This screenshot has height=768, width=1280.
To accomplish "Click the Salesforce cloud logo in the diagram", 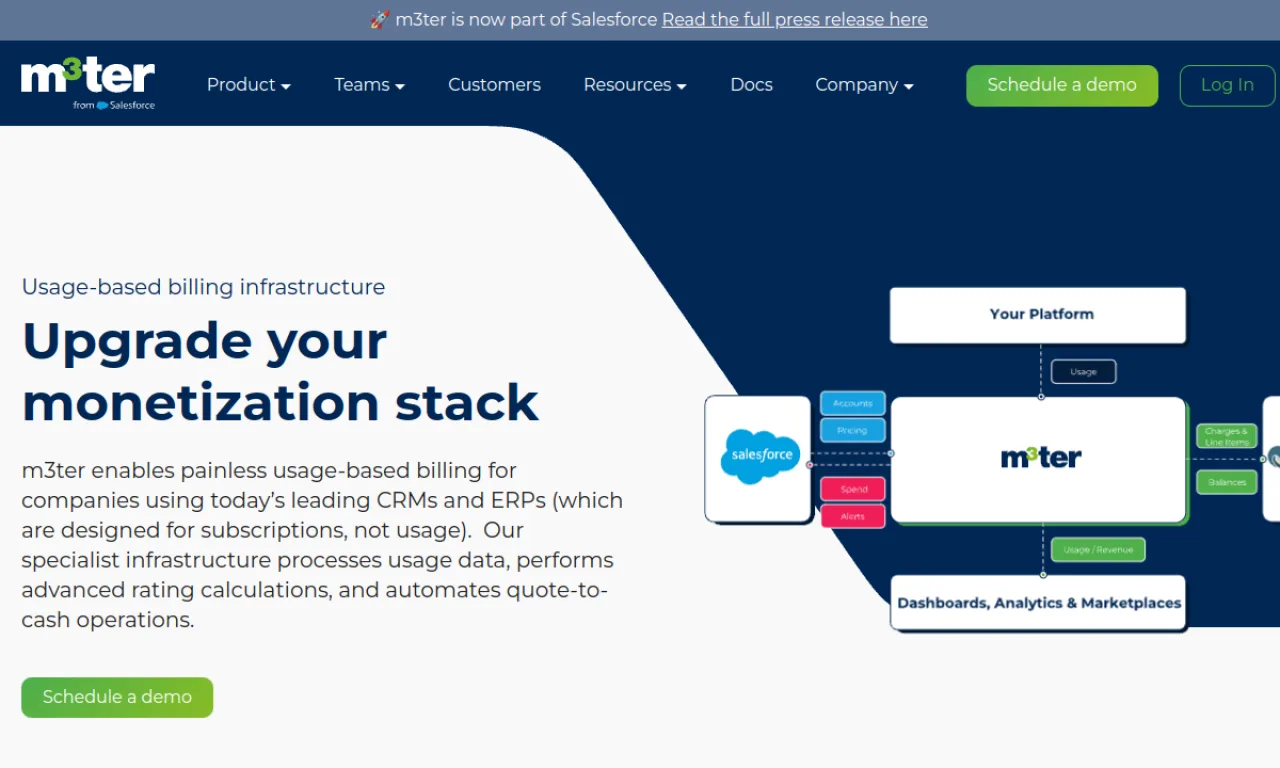I will [x=760, y=456].
